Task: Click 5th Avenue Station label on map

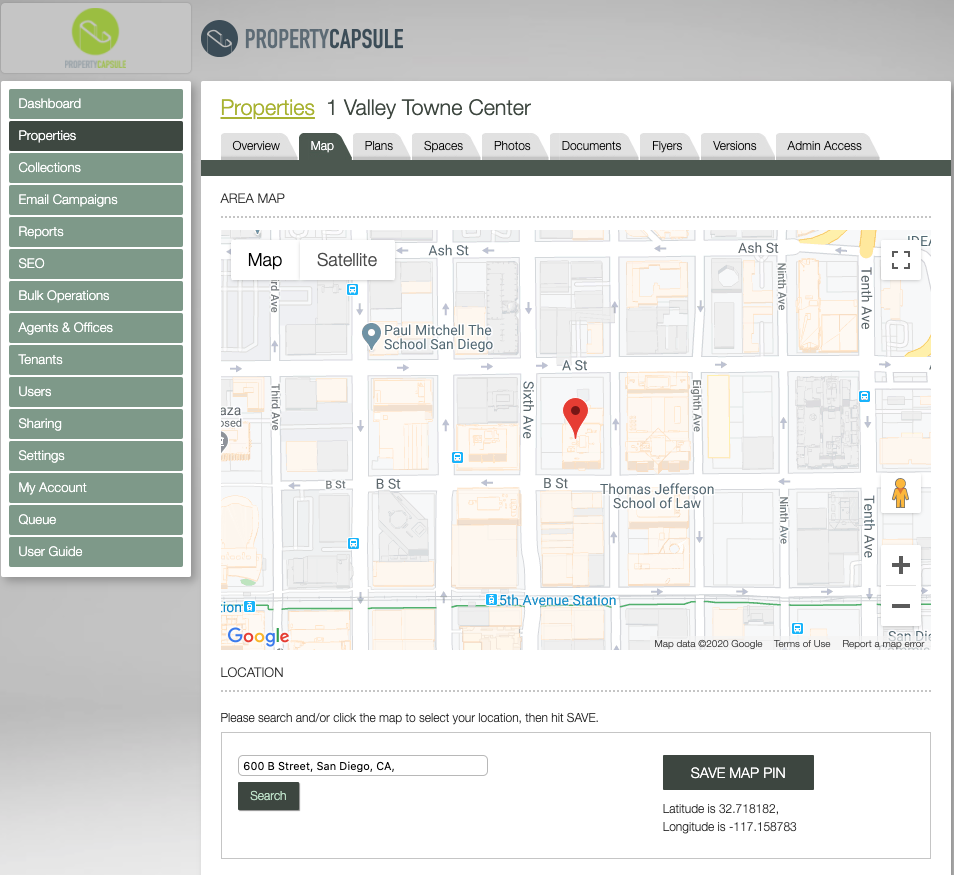Action: click(557, 601)
